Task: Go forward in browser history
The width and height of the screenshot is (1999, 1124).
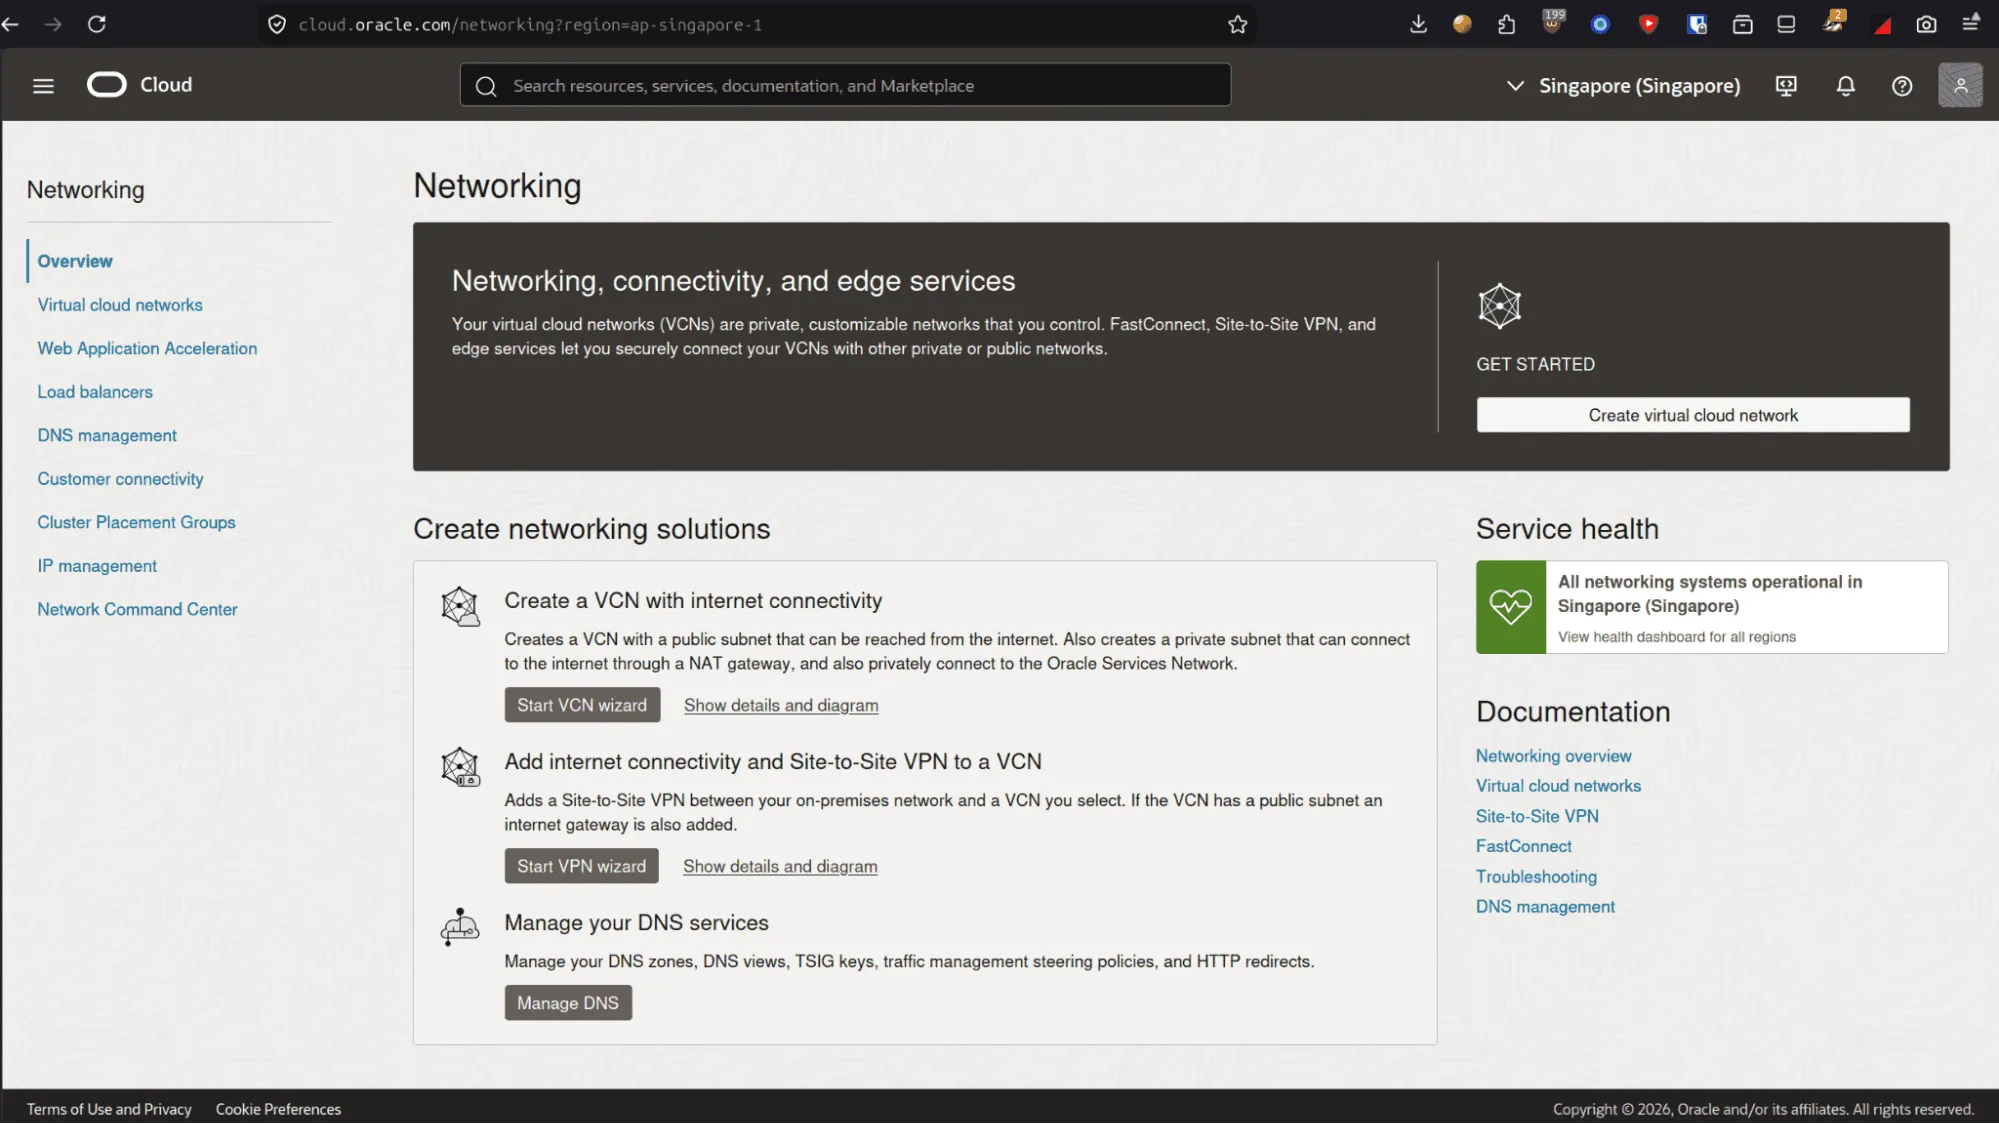Action: click(53, 24)
